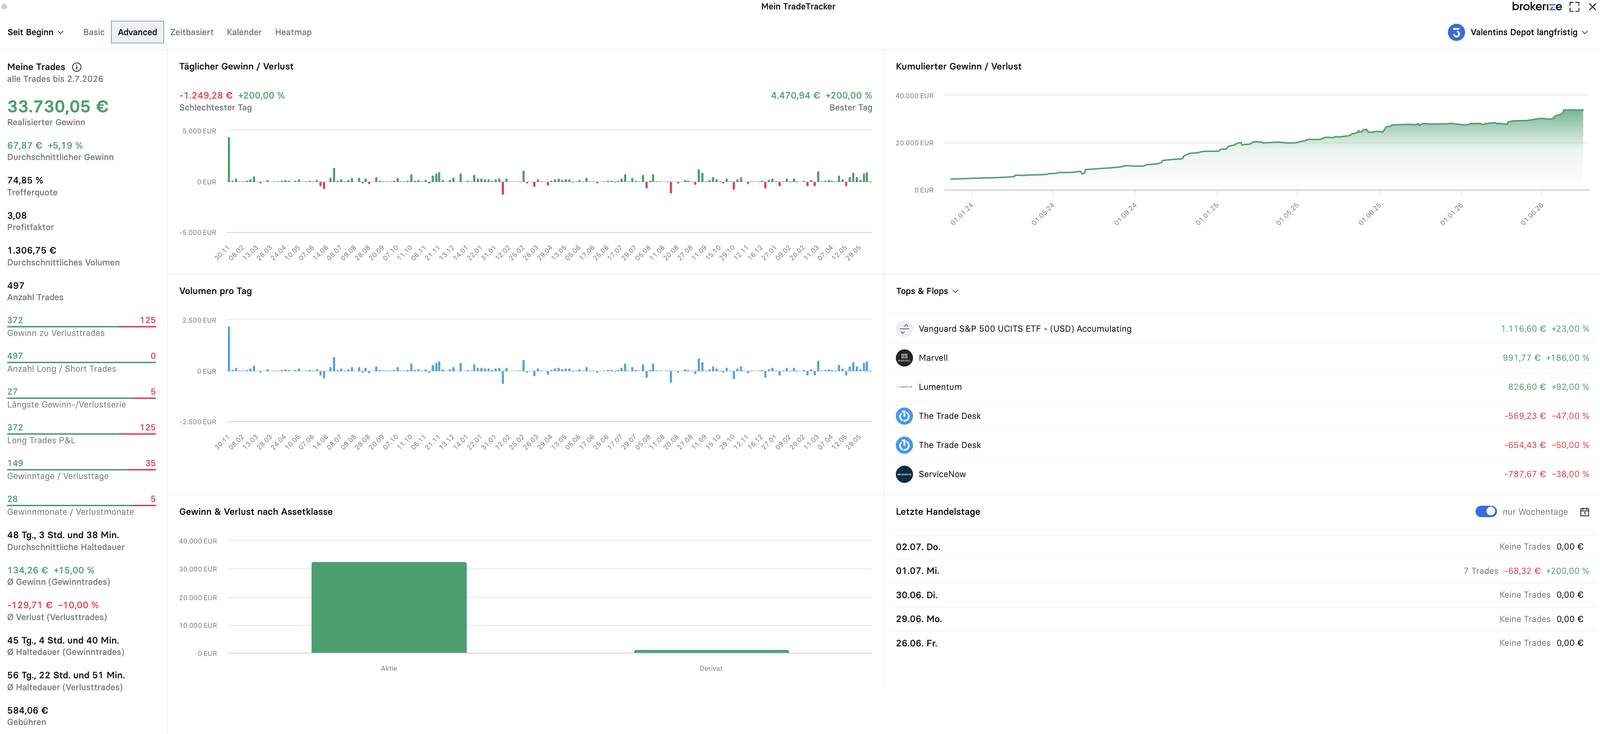
Task: Open Valentins Depot langfristig account selector
Action: pyautogui.click(x=1528, y=32)
